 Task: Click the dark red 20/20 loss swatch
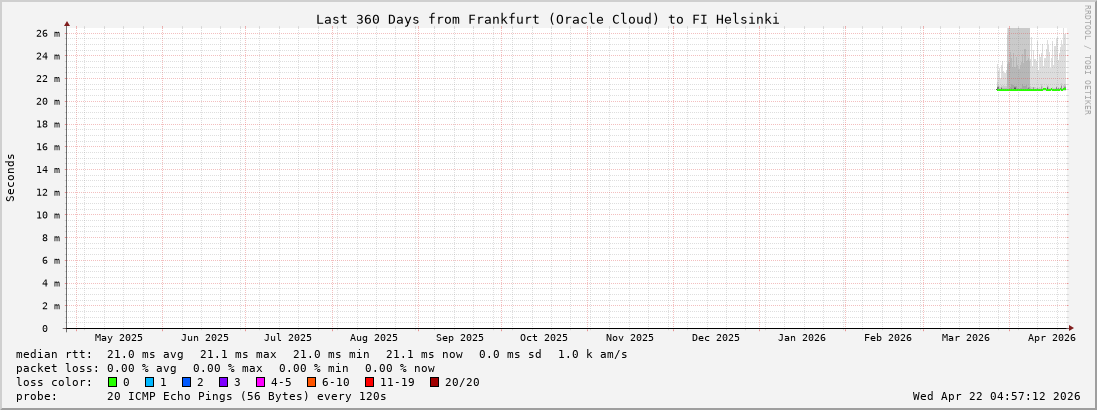coord(435,382)
